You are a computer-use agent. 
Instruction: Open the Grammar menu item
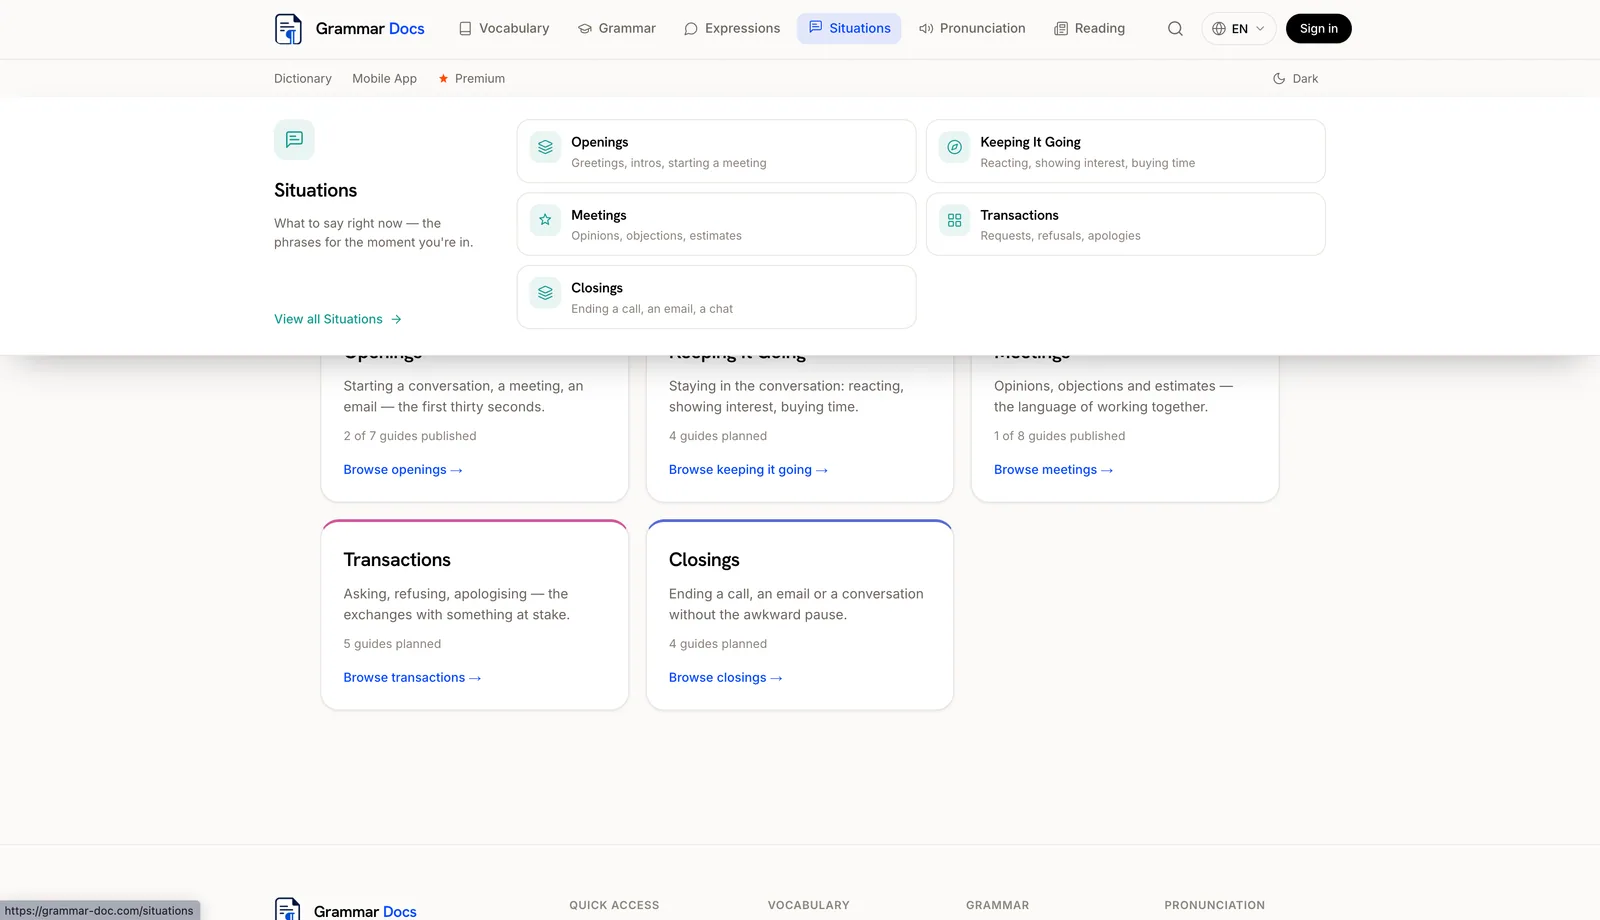pos(617,29)
